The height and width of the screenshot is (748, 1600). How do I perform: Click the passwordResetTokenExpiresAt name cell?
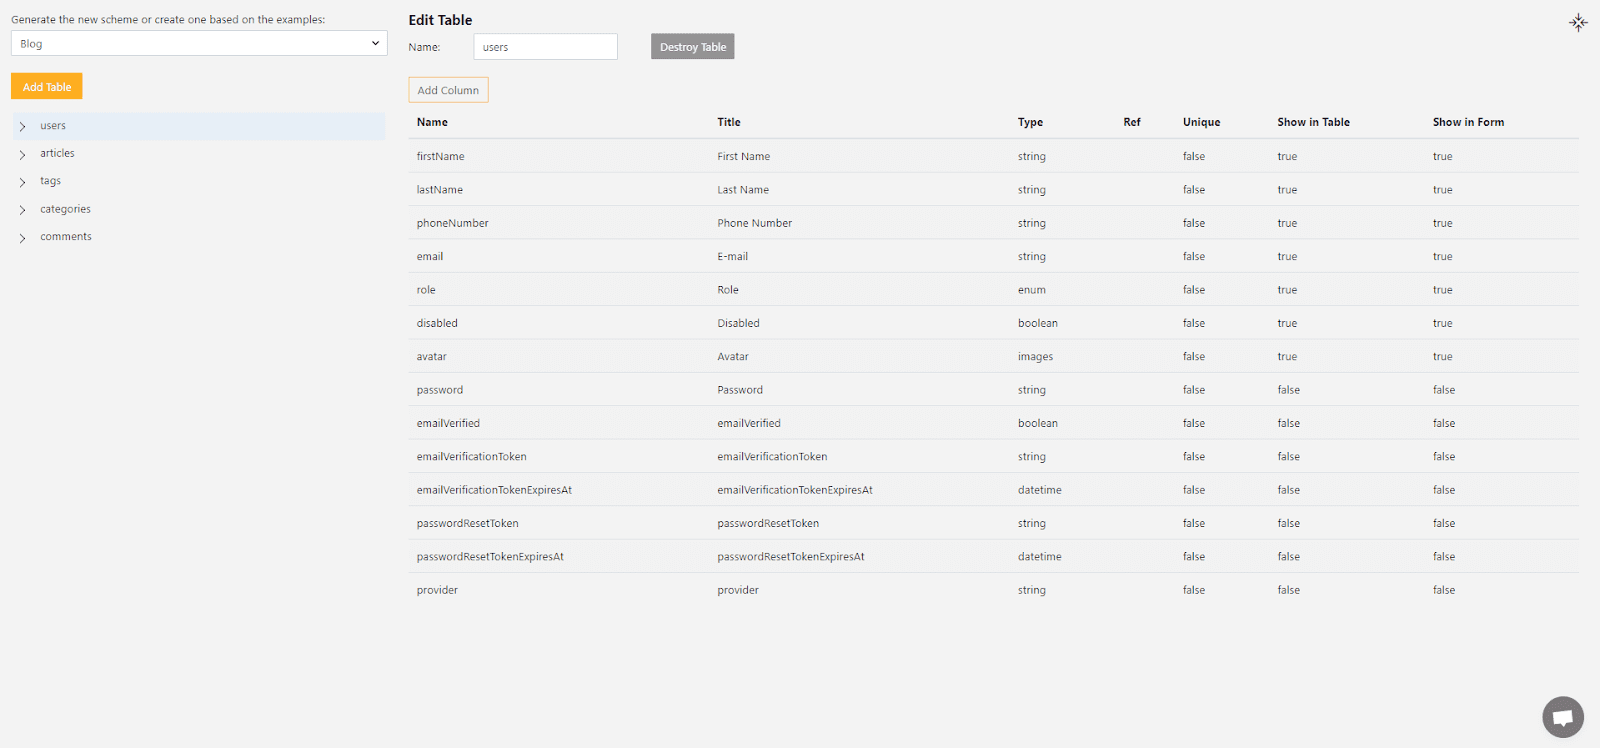pos(490,557)
